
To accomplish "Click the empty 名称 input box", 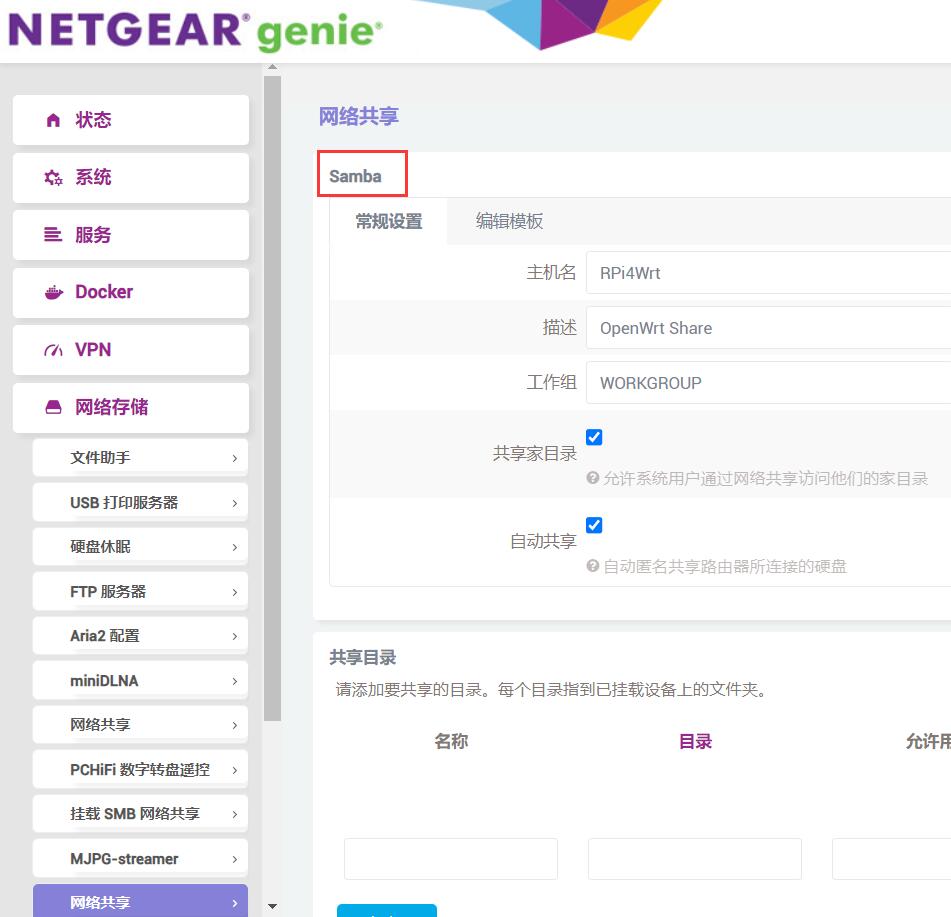I will click(451, 859).
